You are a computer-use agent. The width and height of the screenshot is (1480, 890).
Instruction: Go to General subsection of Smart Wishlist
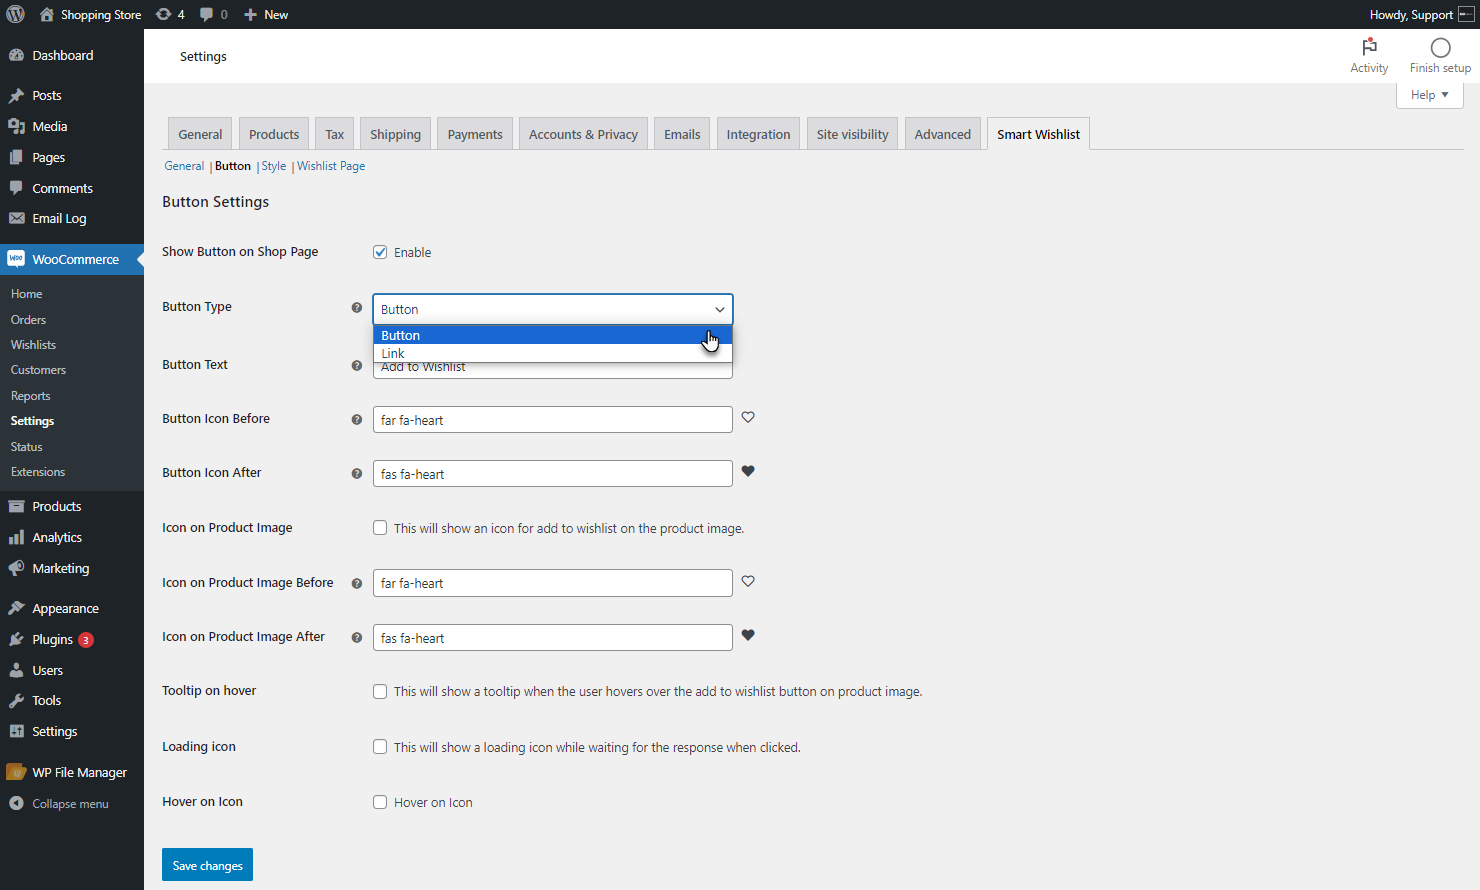point(184,166)
